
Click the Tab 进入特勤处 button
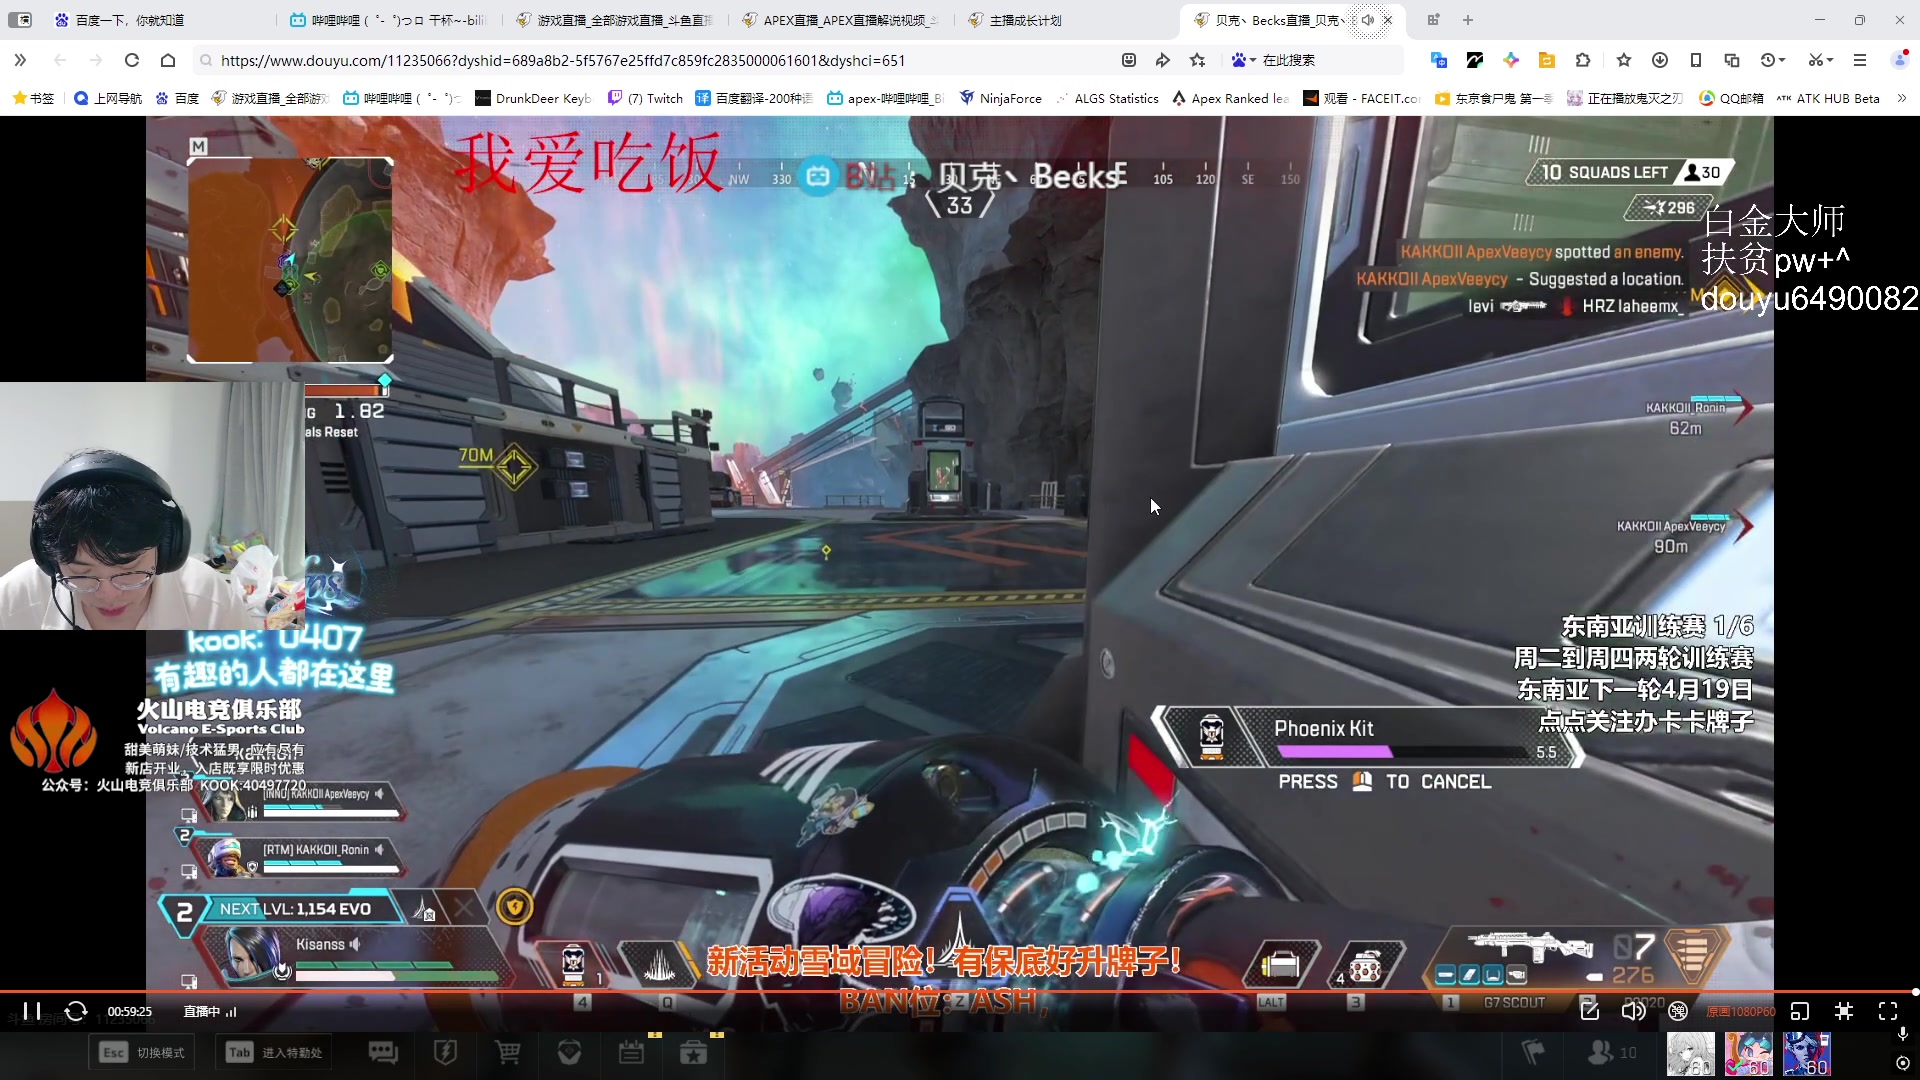(274, 1052)
